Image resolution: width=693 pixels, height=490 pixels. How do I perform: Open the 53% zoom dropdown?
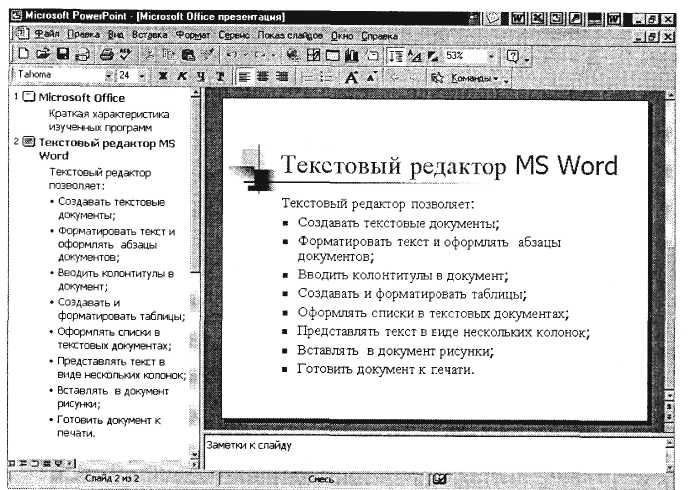tap(491, 56)
